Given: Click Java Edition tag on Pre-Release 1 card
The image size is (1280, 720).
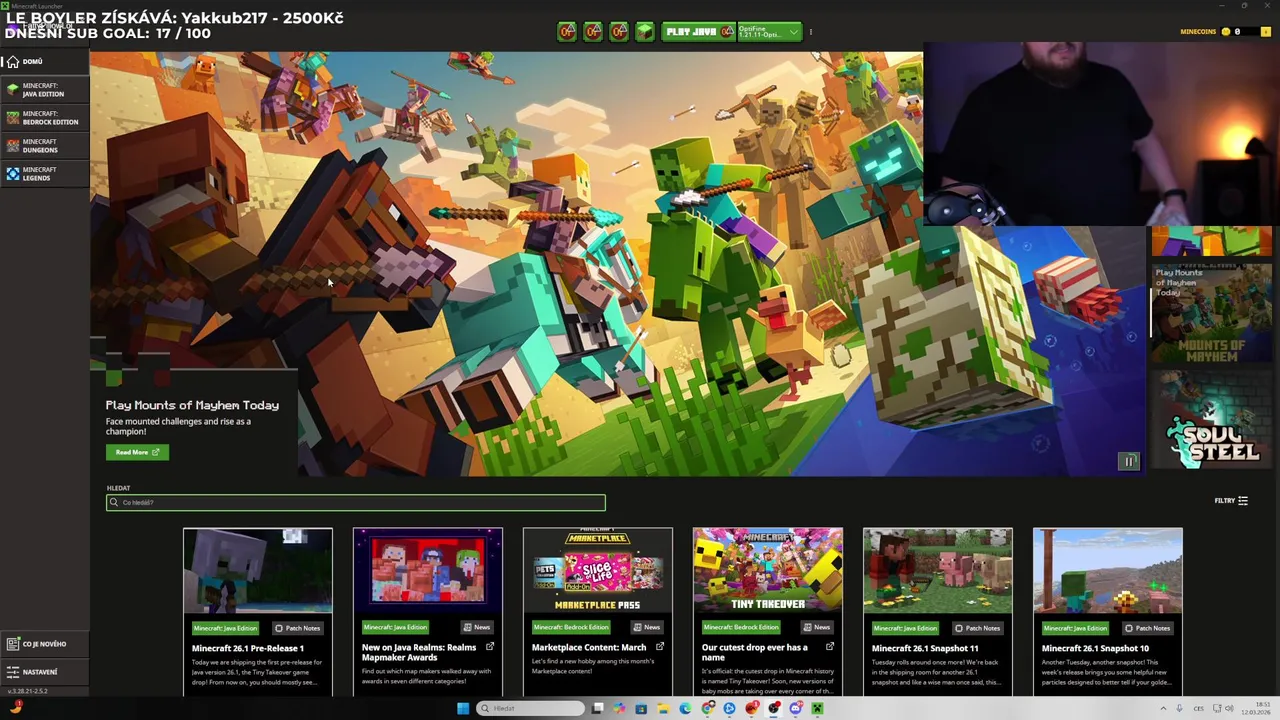Looking at the screenshot, I should [225, 628].
